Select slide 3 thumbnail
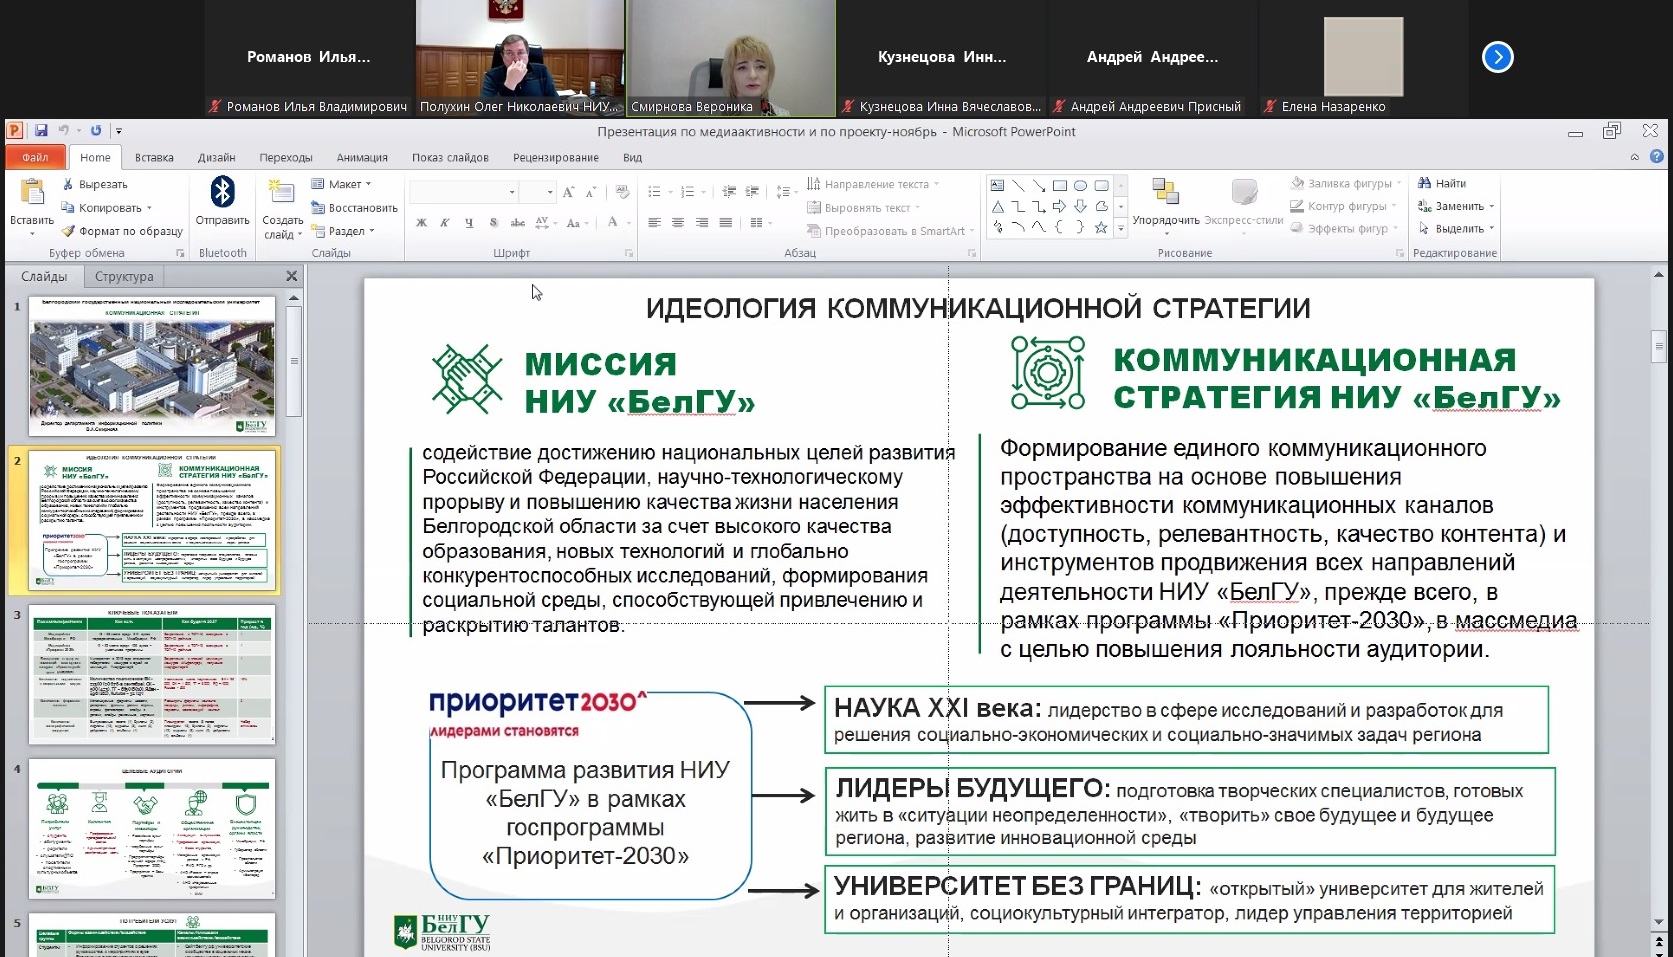 [x=152, y=675]
